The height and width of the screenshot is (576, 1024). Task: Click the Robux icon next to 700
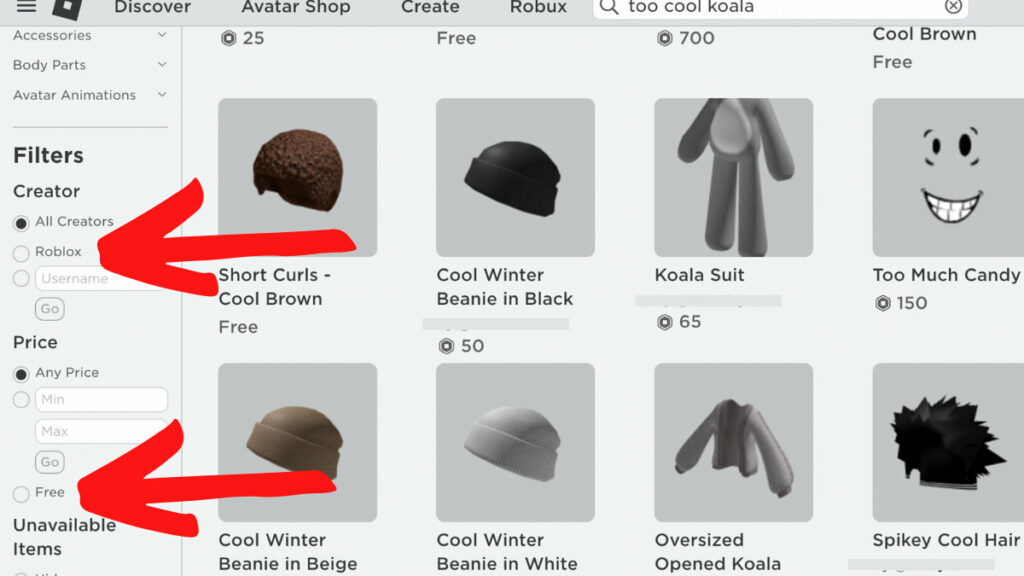tap(665, 38)
